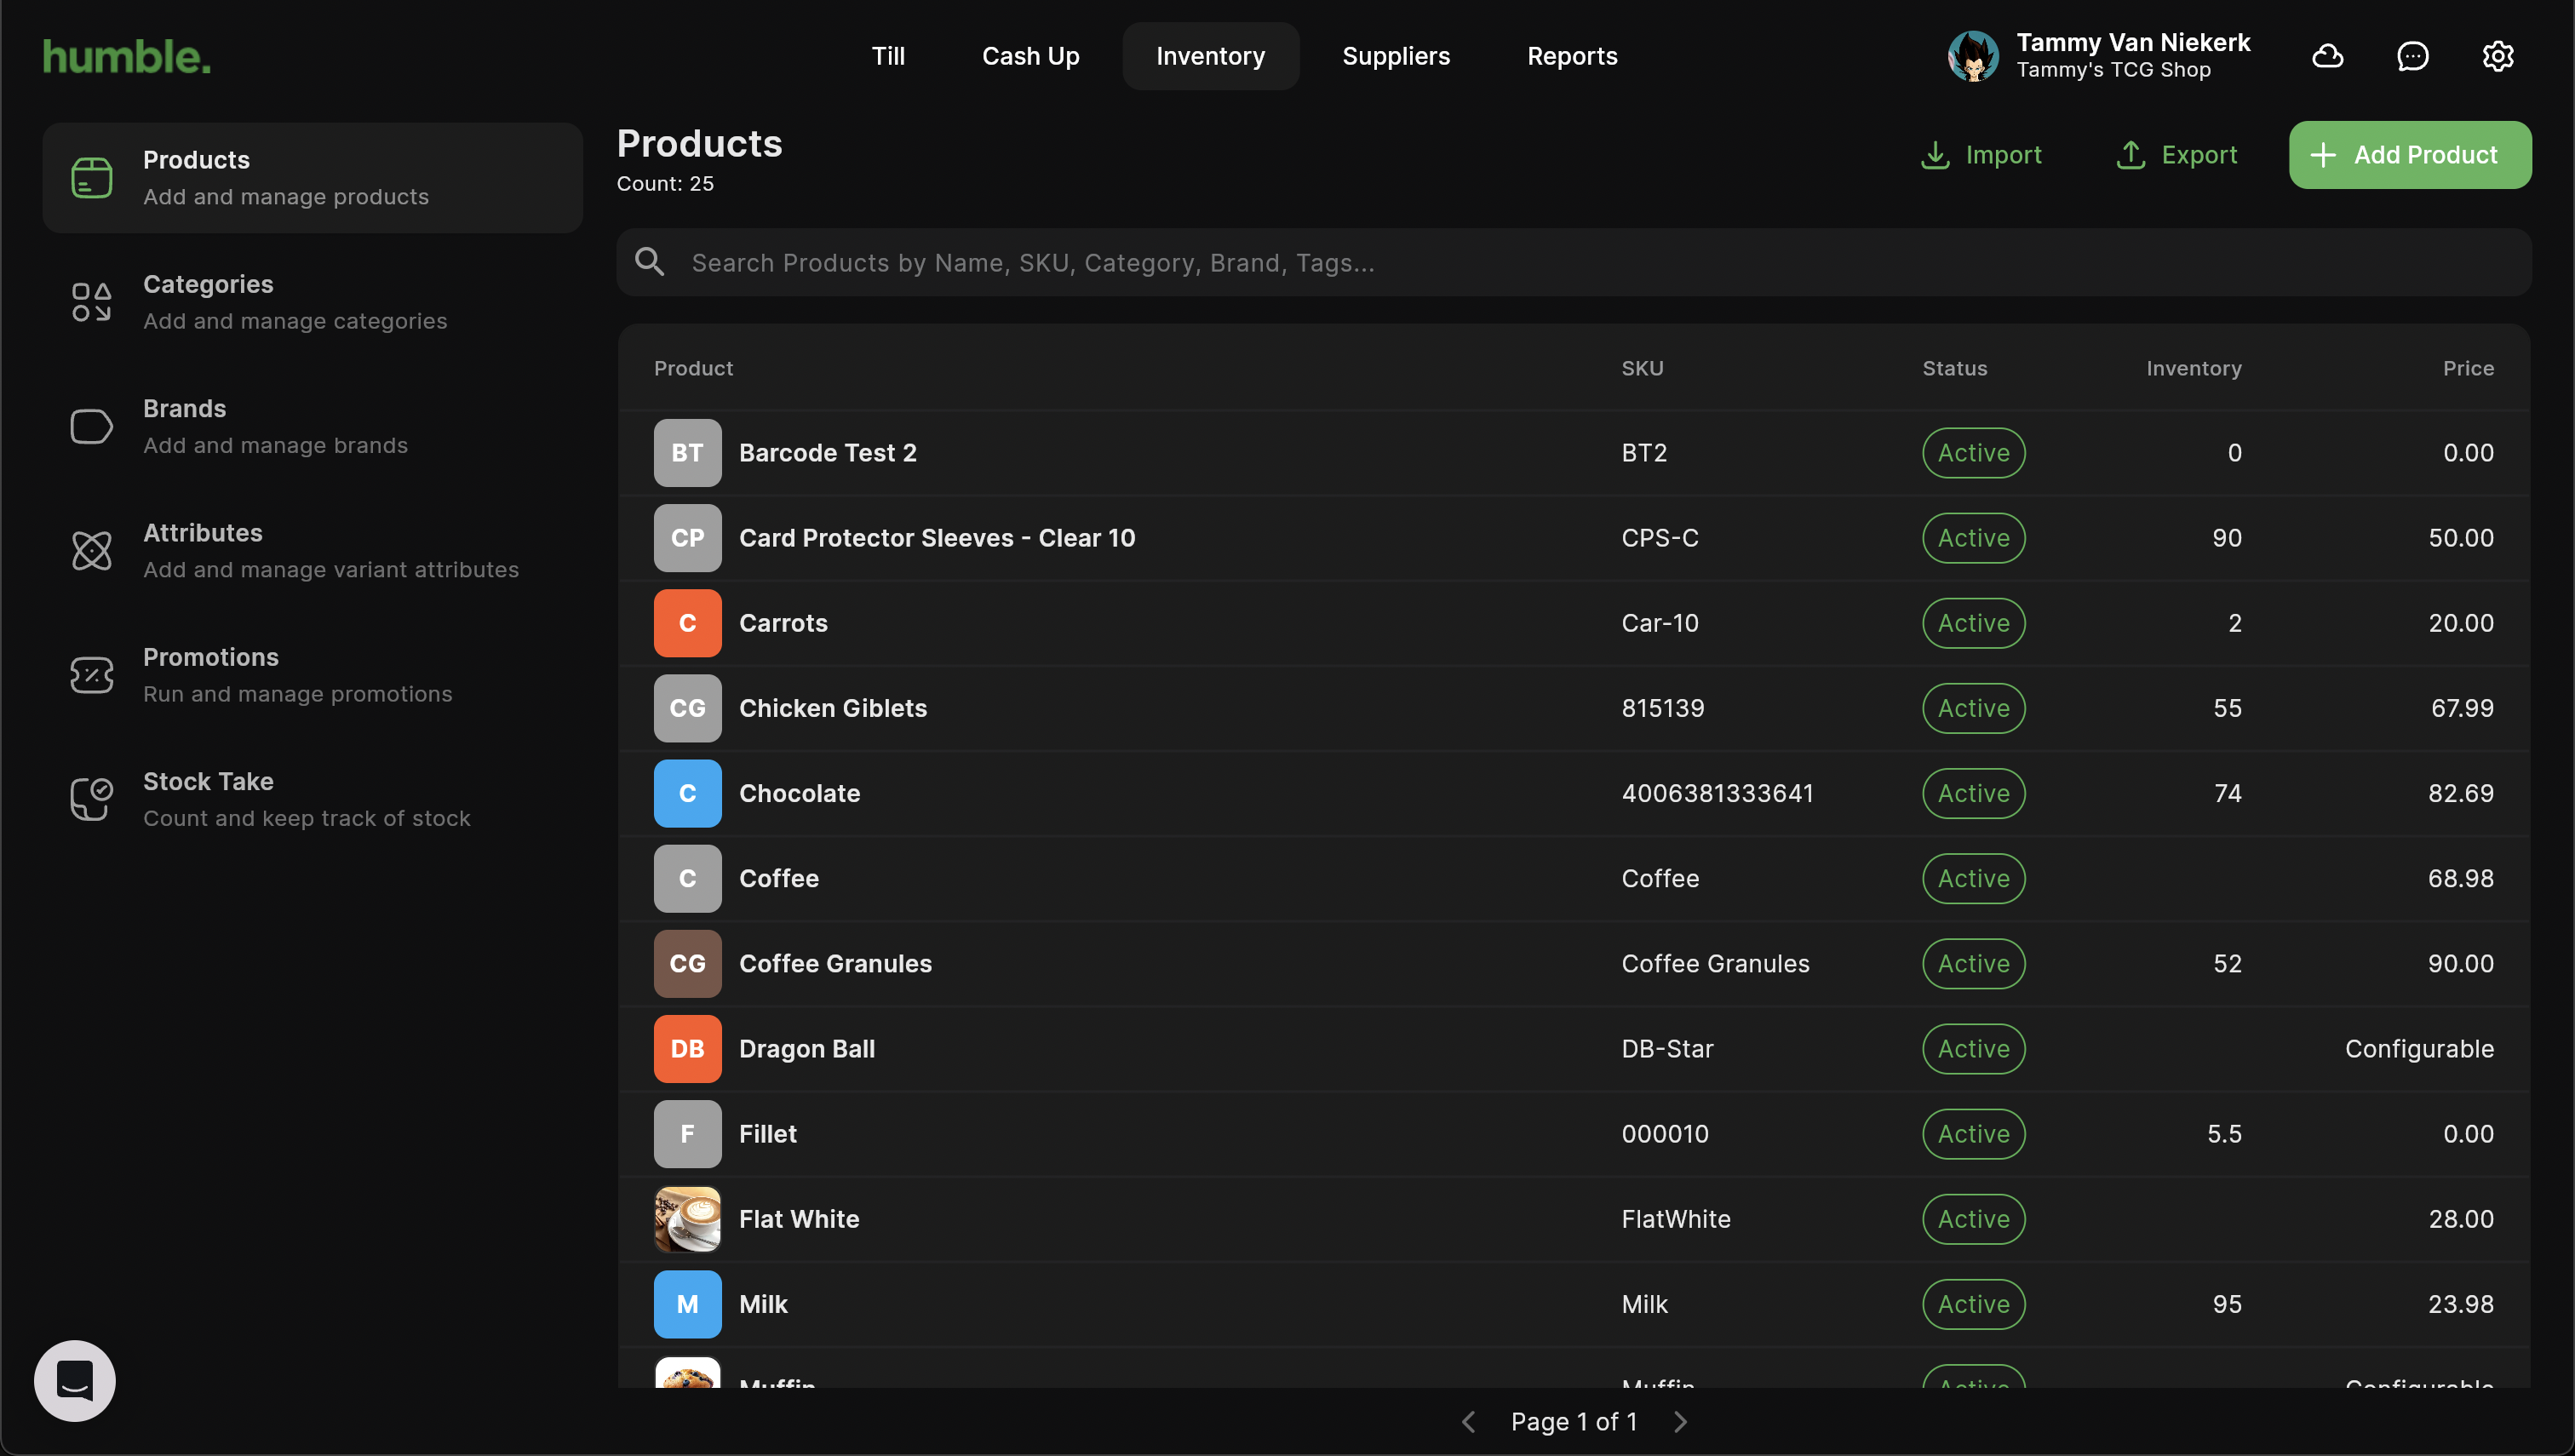Click the search magnifier icon

click(650, 262)
